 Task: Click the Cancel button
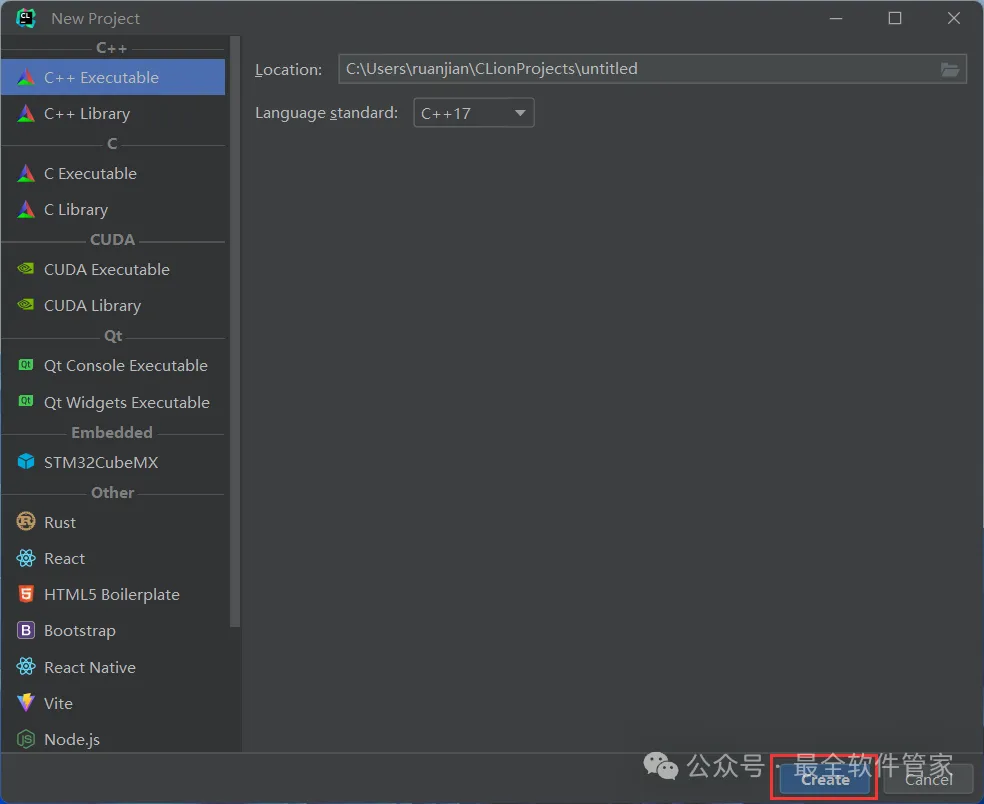928,779
